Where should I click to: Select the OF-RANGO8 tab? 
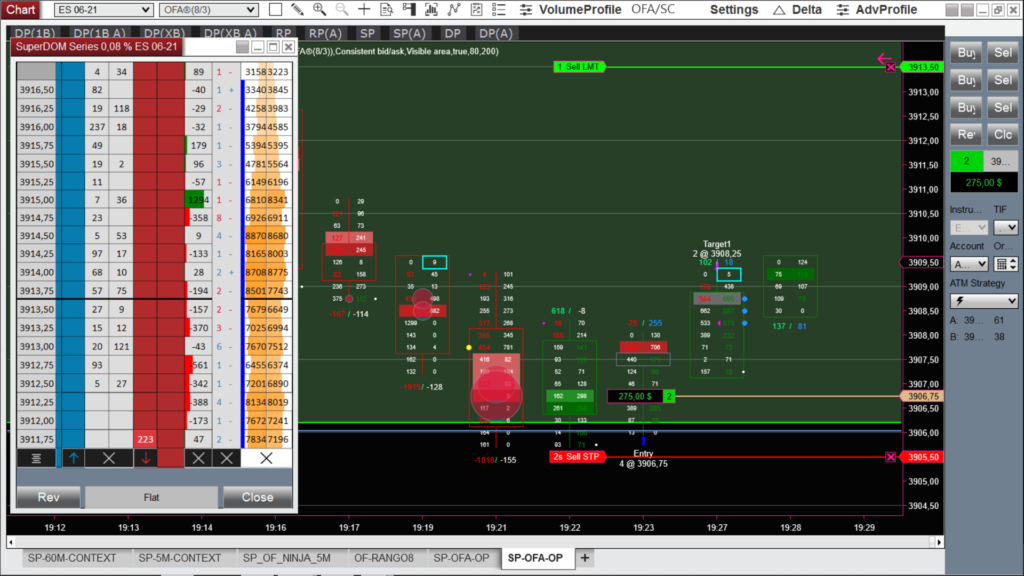click(x=384, y=558)
